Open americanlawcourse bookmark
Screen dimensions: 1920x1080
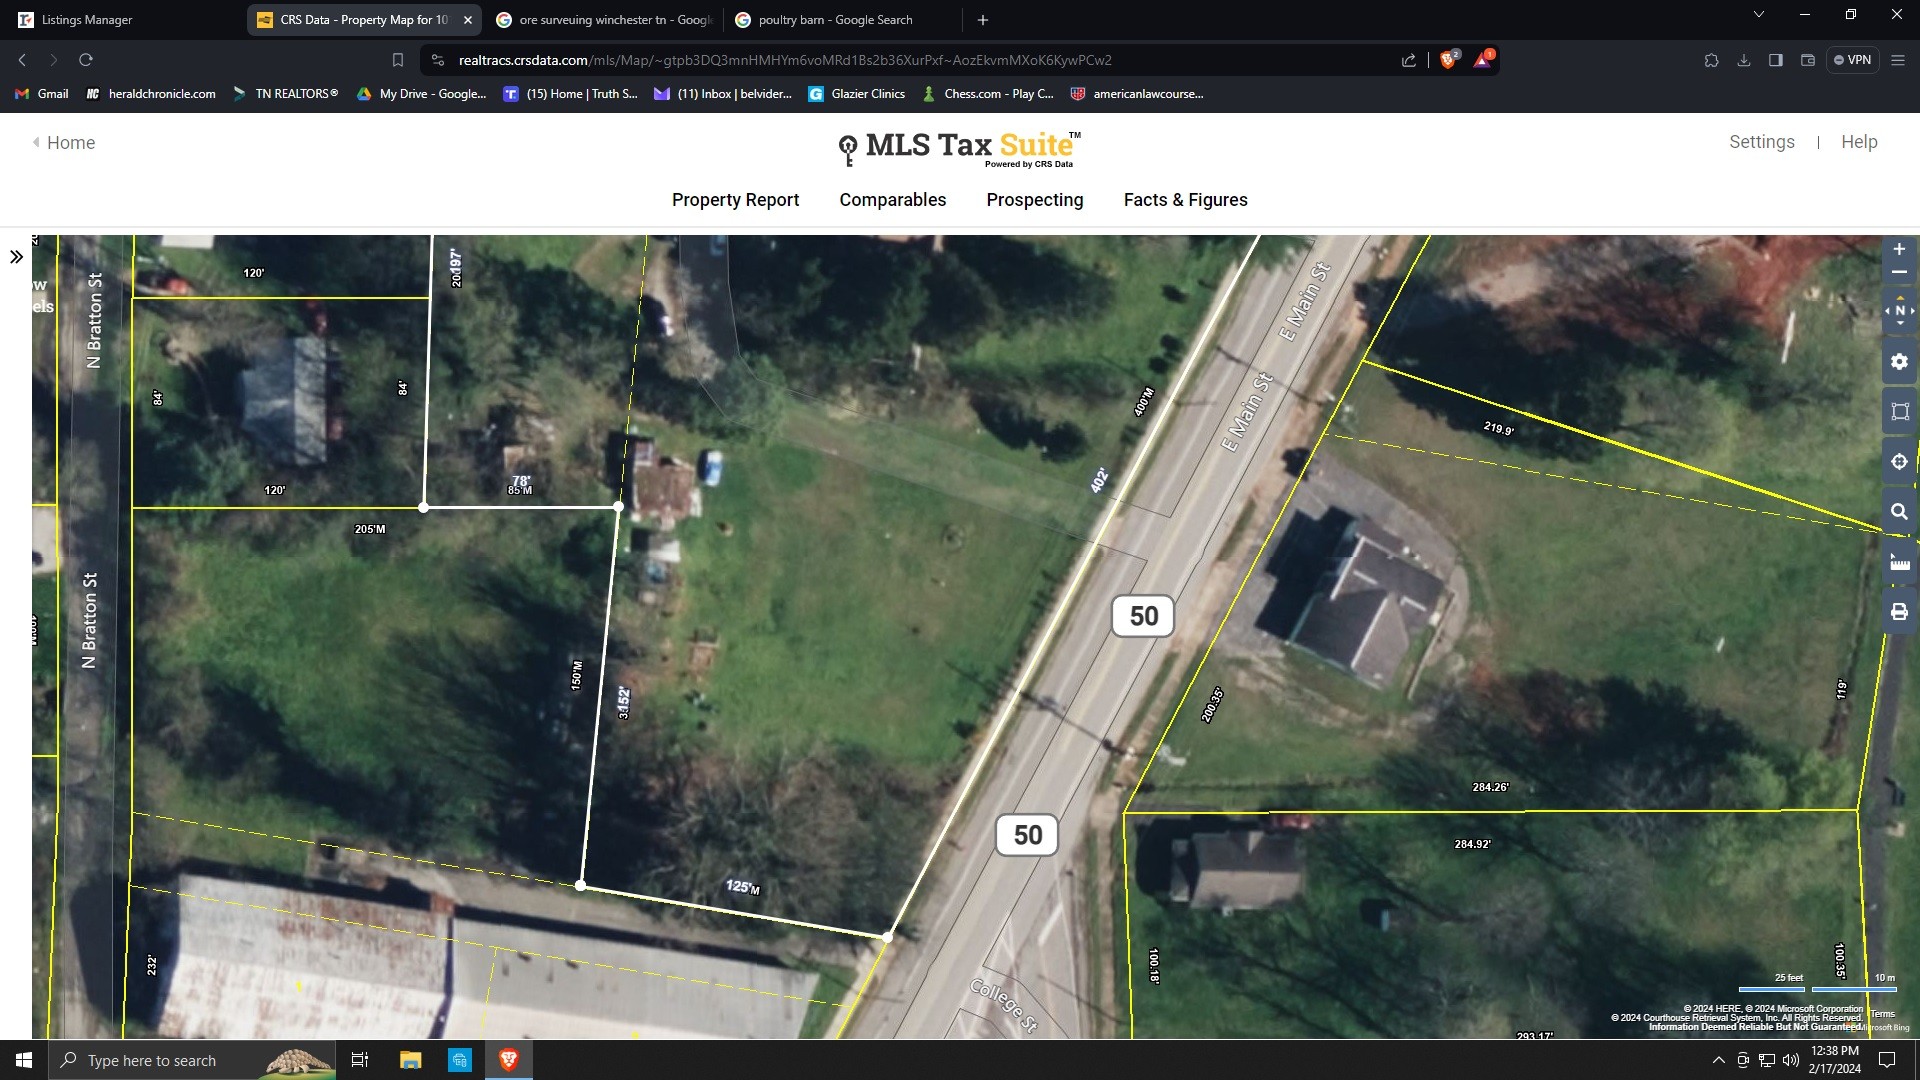click(1137, 94)
